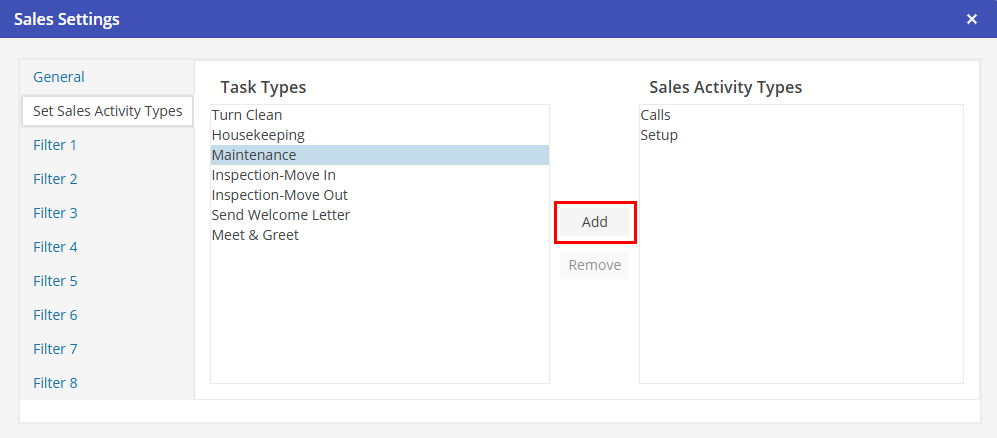Select Turn Clean in Task Types
997x438 pixels.
point(247,115)
